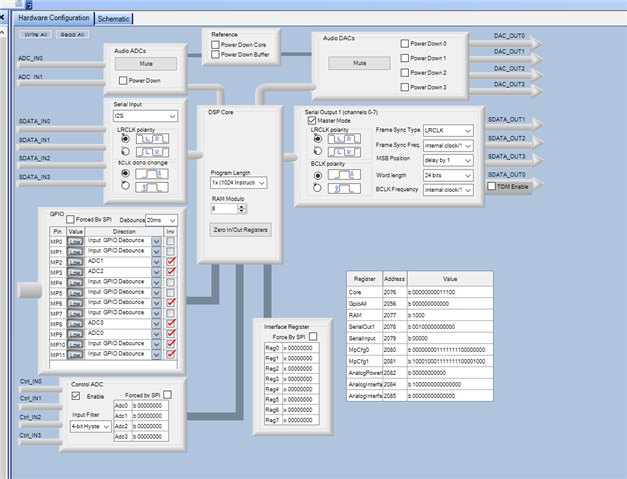This screenshot has width=627, height=479.
Task: Select first Serial Input BCLK data change radio
Action: coord(126,174)
